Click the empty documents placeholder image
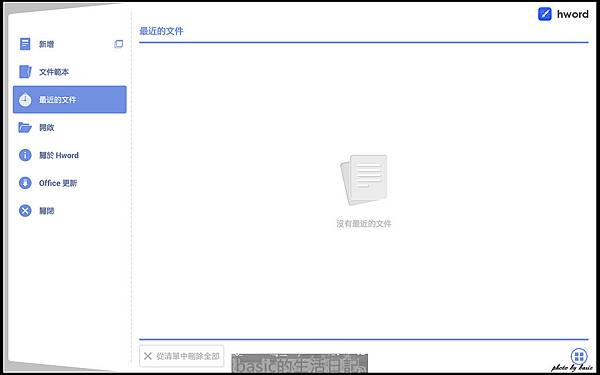This screenshot has height=375, width=600. [x=364, y=180]
